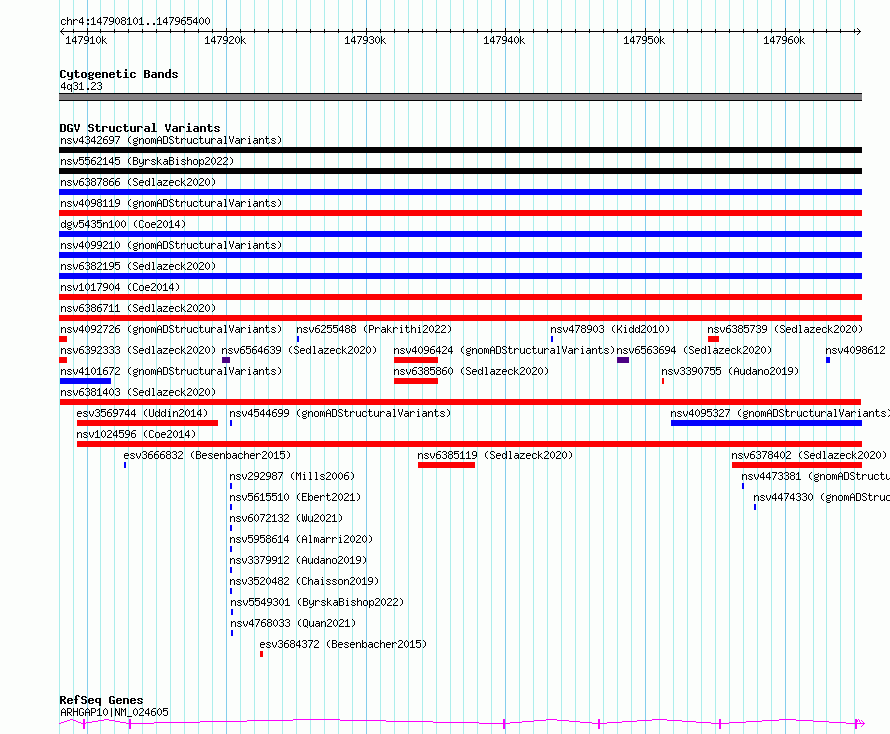Click nsv6382195 Sedlazeck2020 label
The width and height of the screenshot is (890, 734).
pos(138,266)
